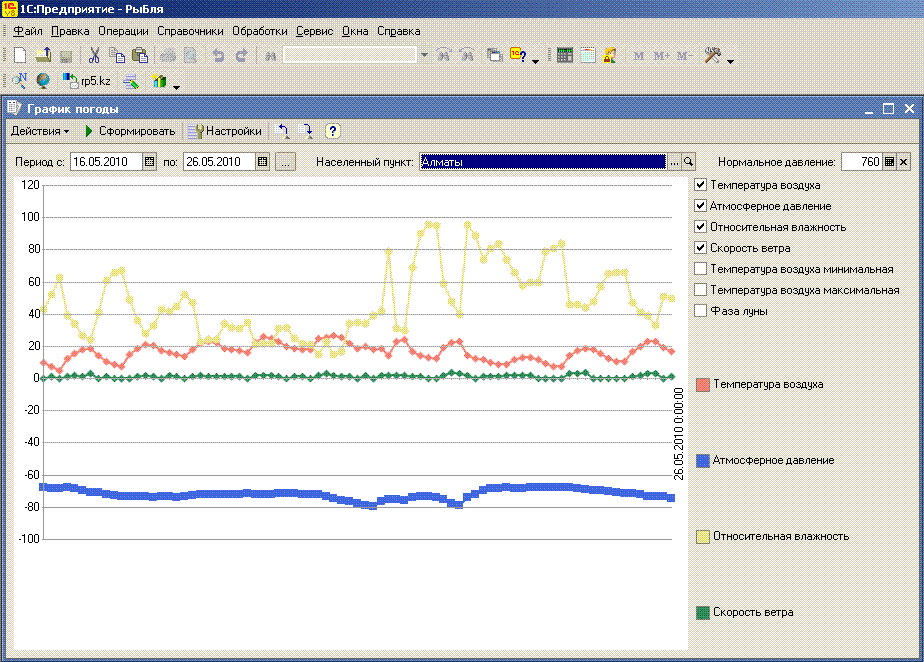924x662 pixels.
Task: Open the Справочники menu
Action: point(190,31)
